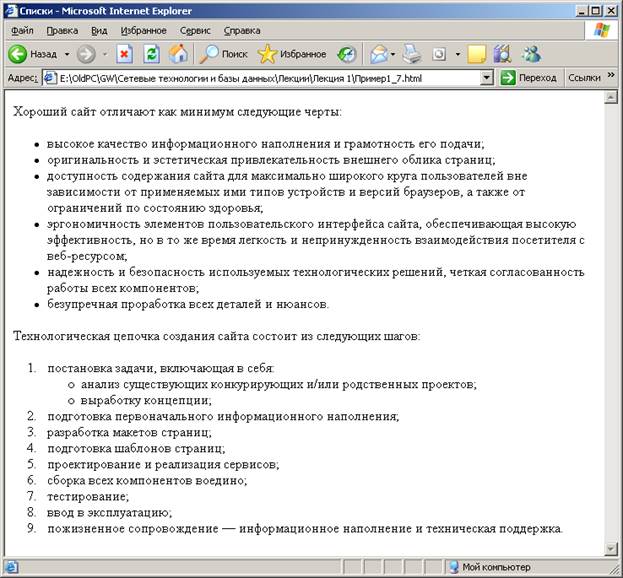The height and width of the screenshot is (578, 623).
Task: Open the Справка menu
Action: tap(242, 31)
